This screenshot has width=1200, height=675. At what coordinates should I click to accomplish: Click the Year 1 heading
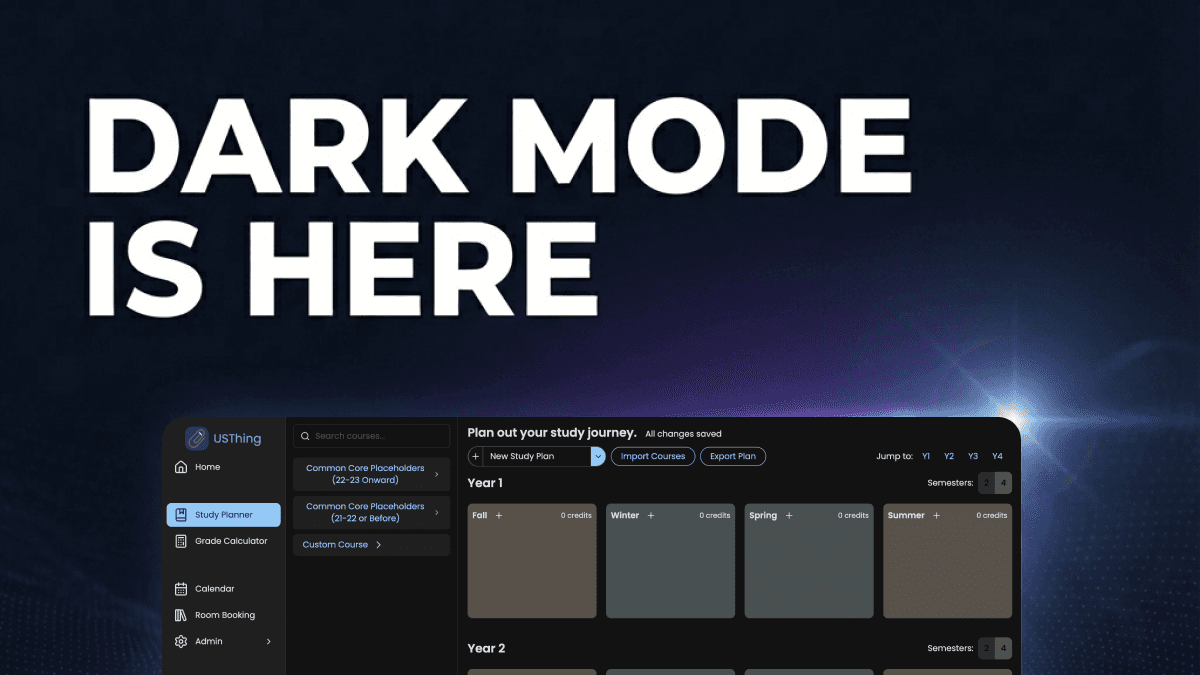tap(485, 483)
